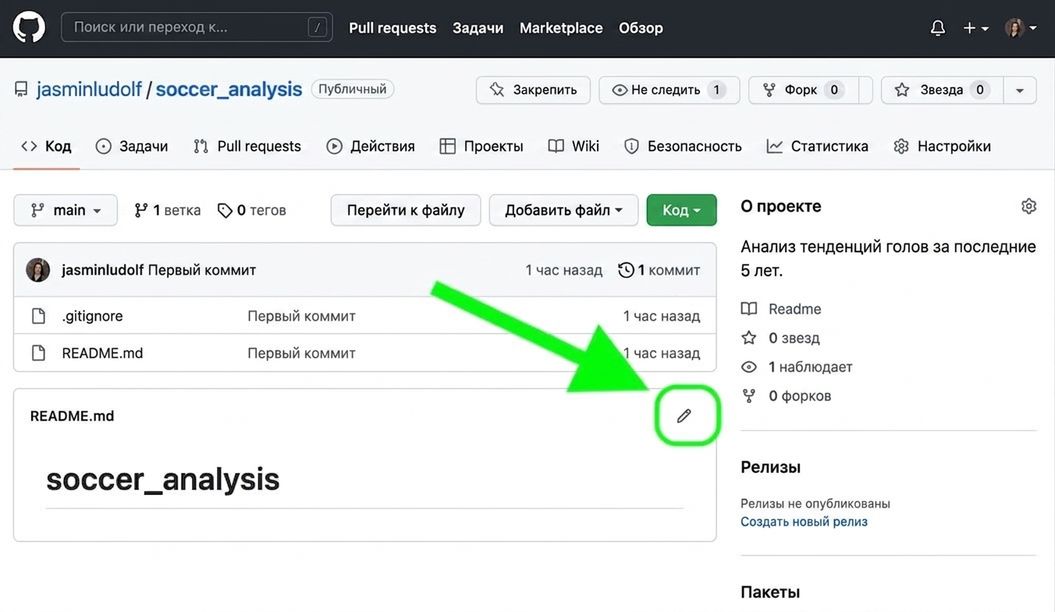This screenshot has width=1055, height=612.
Task: Open the user avatar menu
Action: point(1020,28)
